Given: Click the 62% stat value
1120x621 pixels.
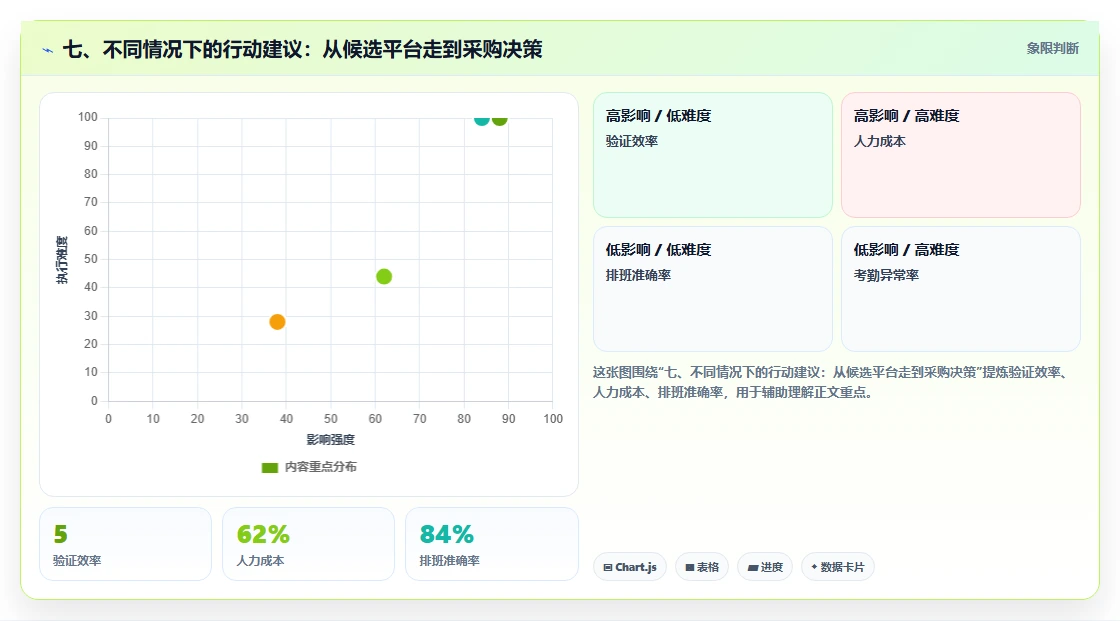Looking at the screenshot, I should 263,534.
